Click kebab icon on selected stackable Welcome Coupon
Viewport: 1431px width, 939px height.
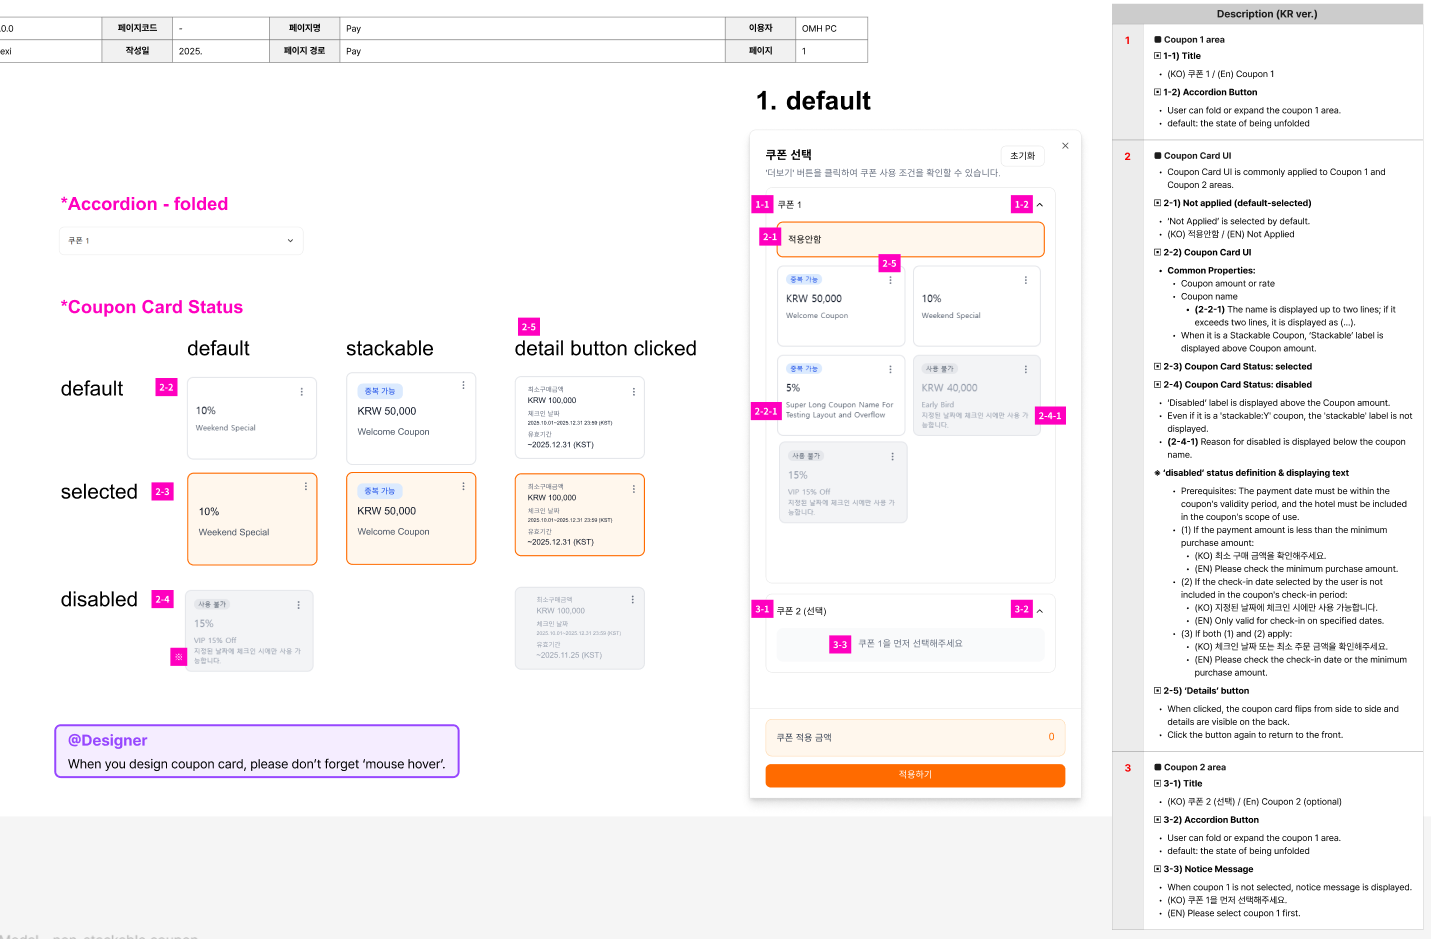463,486
